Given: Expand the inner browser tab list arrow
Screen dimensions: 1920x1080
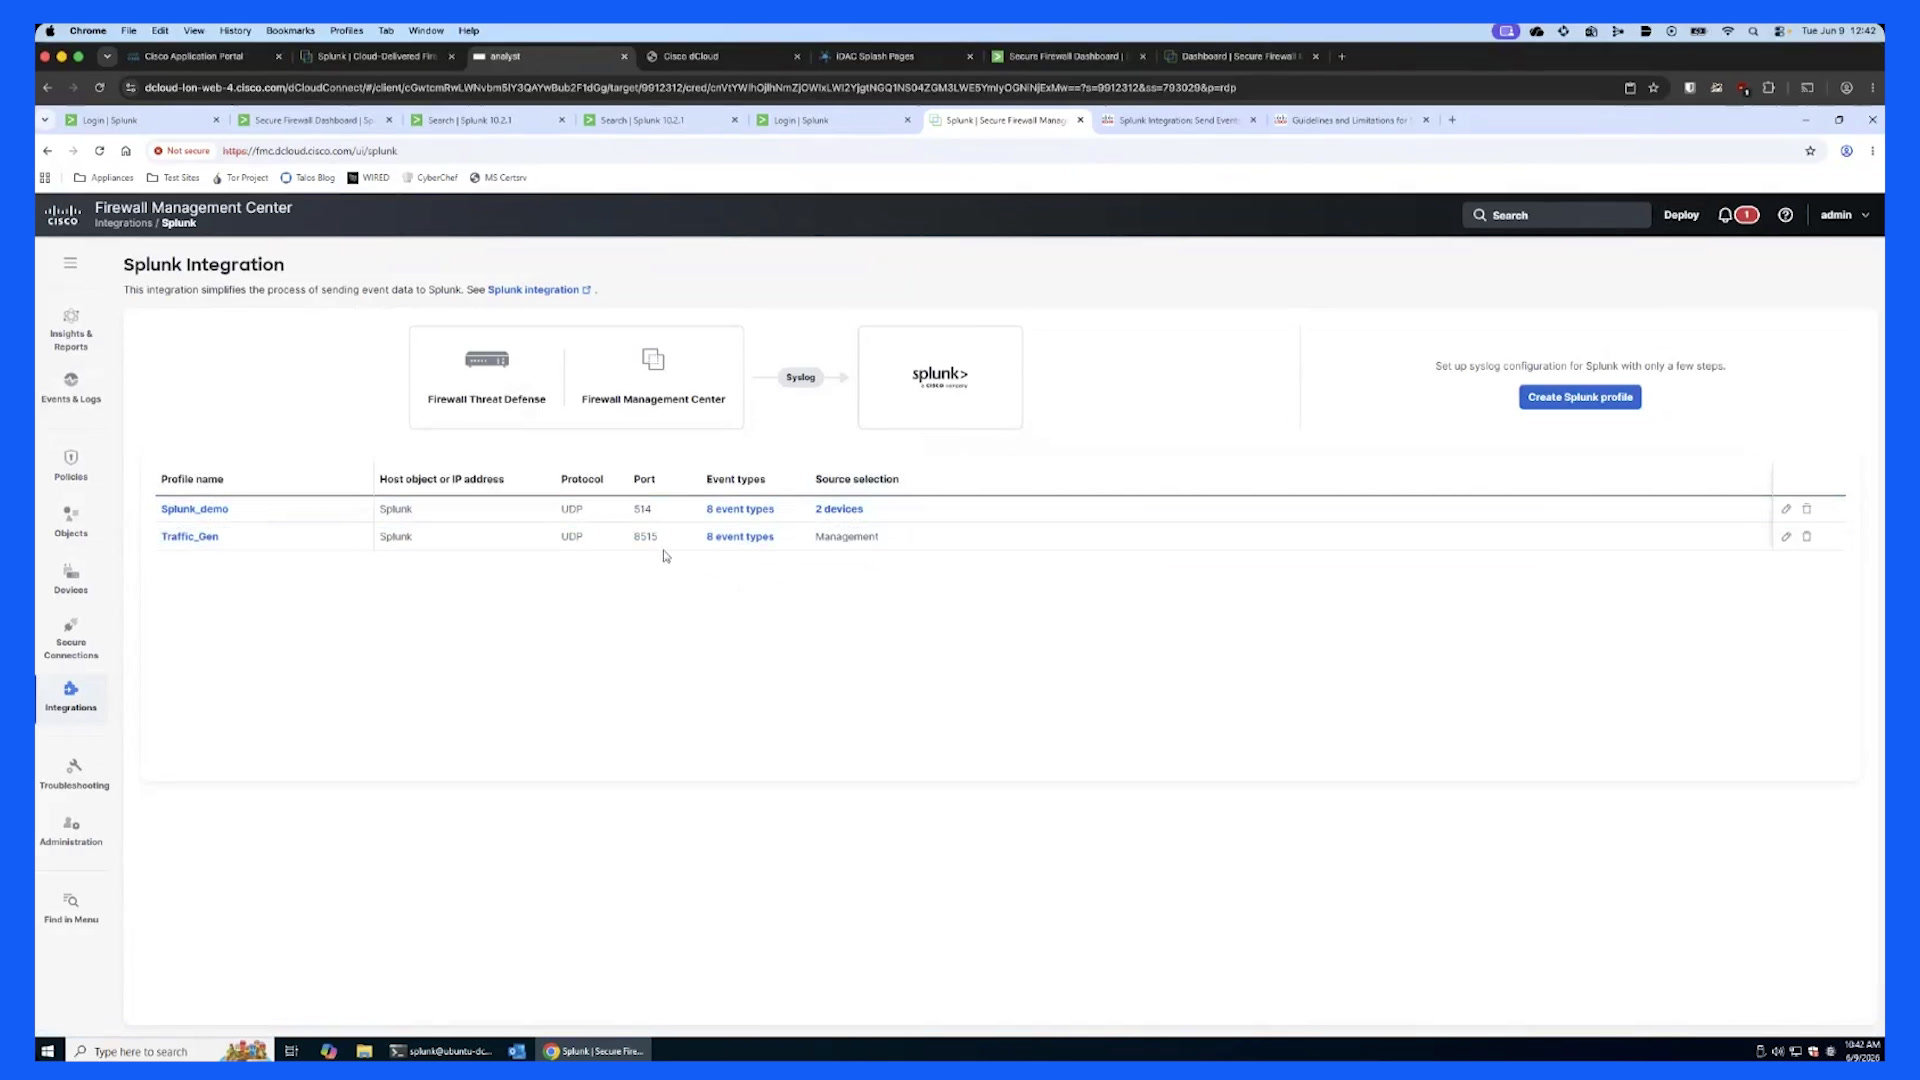Looking at the screenshot, I should (x=45, y=120).
